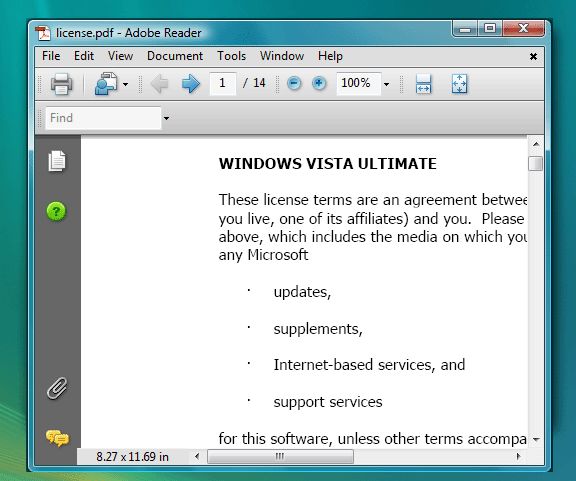
Task: Click the 'support services' bullet text
Action: (x=328, y=402)
